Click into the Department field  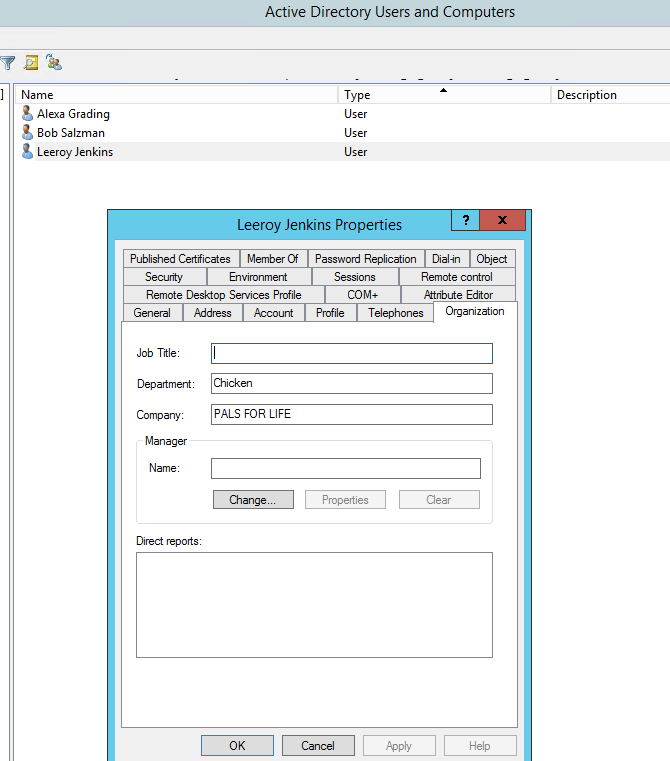point(351,383)
